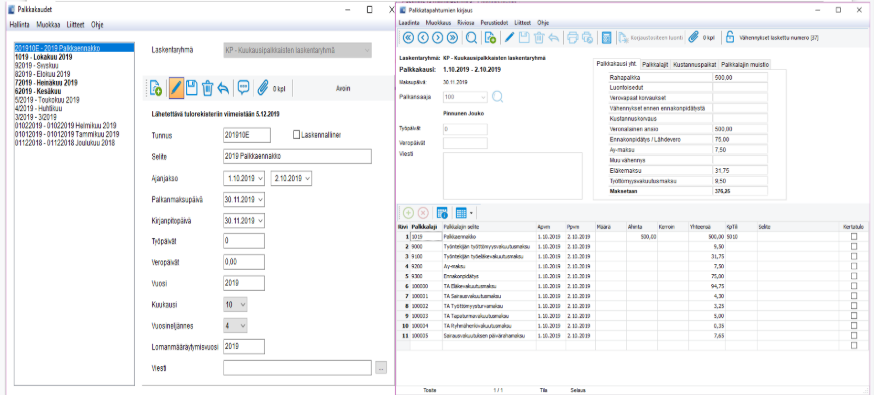
Task: Switch to the Palkkalajin muistio tab
Action: (x=746, y=64)
